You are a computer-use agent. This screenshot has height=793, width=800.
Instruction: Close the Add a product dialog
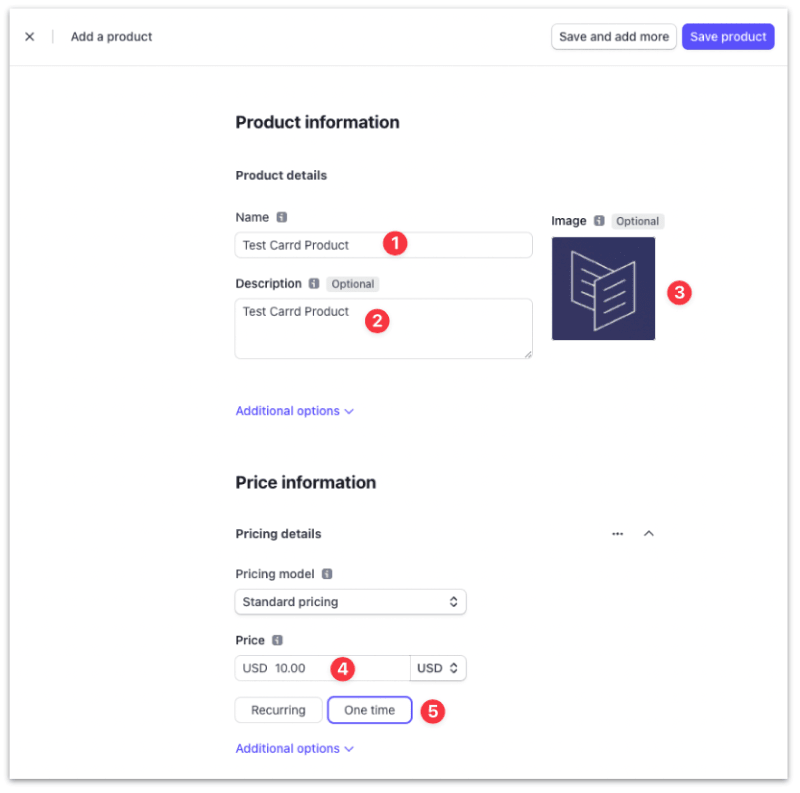pos(29,36)
